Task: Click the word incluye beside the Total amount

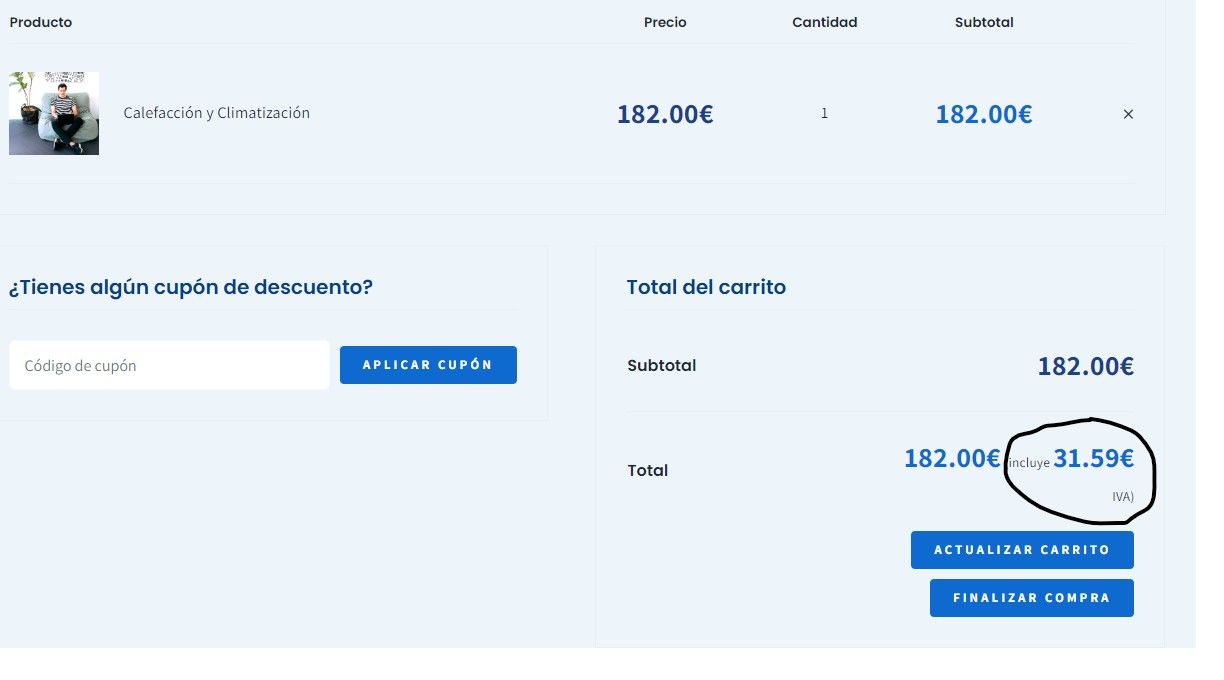Action: (1029, 463)
